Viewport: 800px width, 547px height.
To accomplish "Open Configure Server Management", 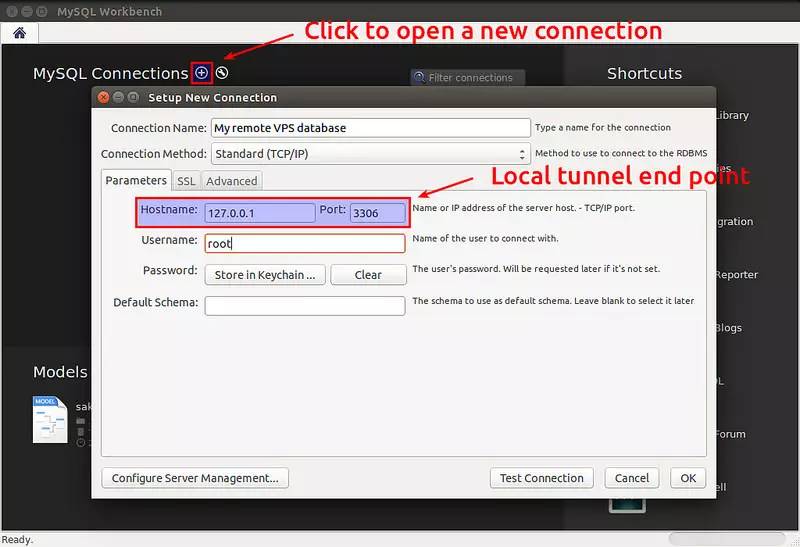I will 195,478.
